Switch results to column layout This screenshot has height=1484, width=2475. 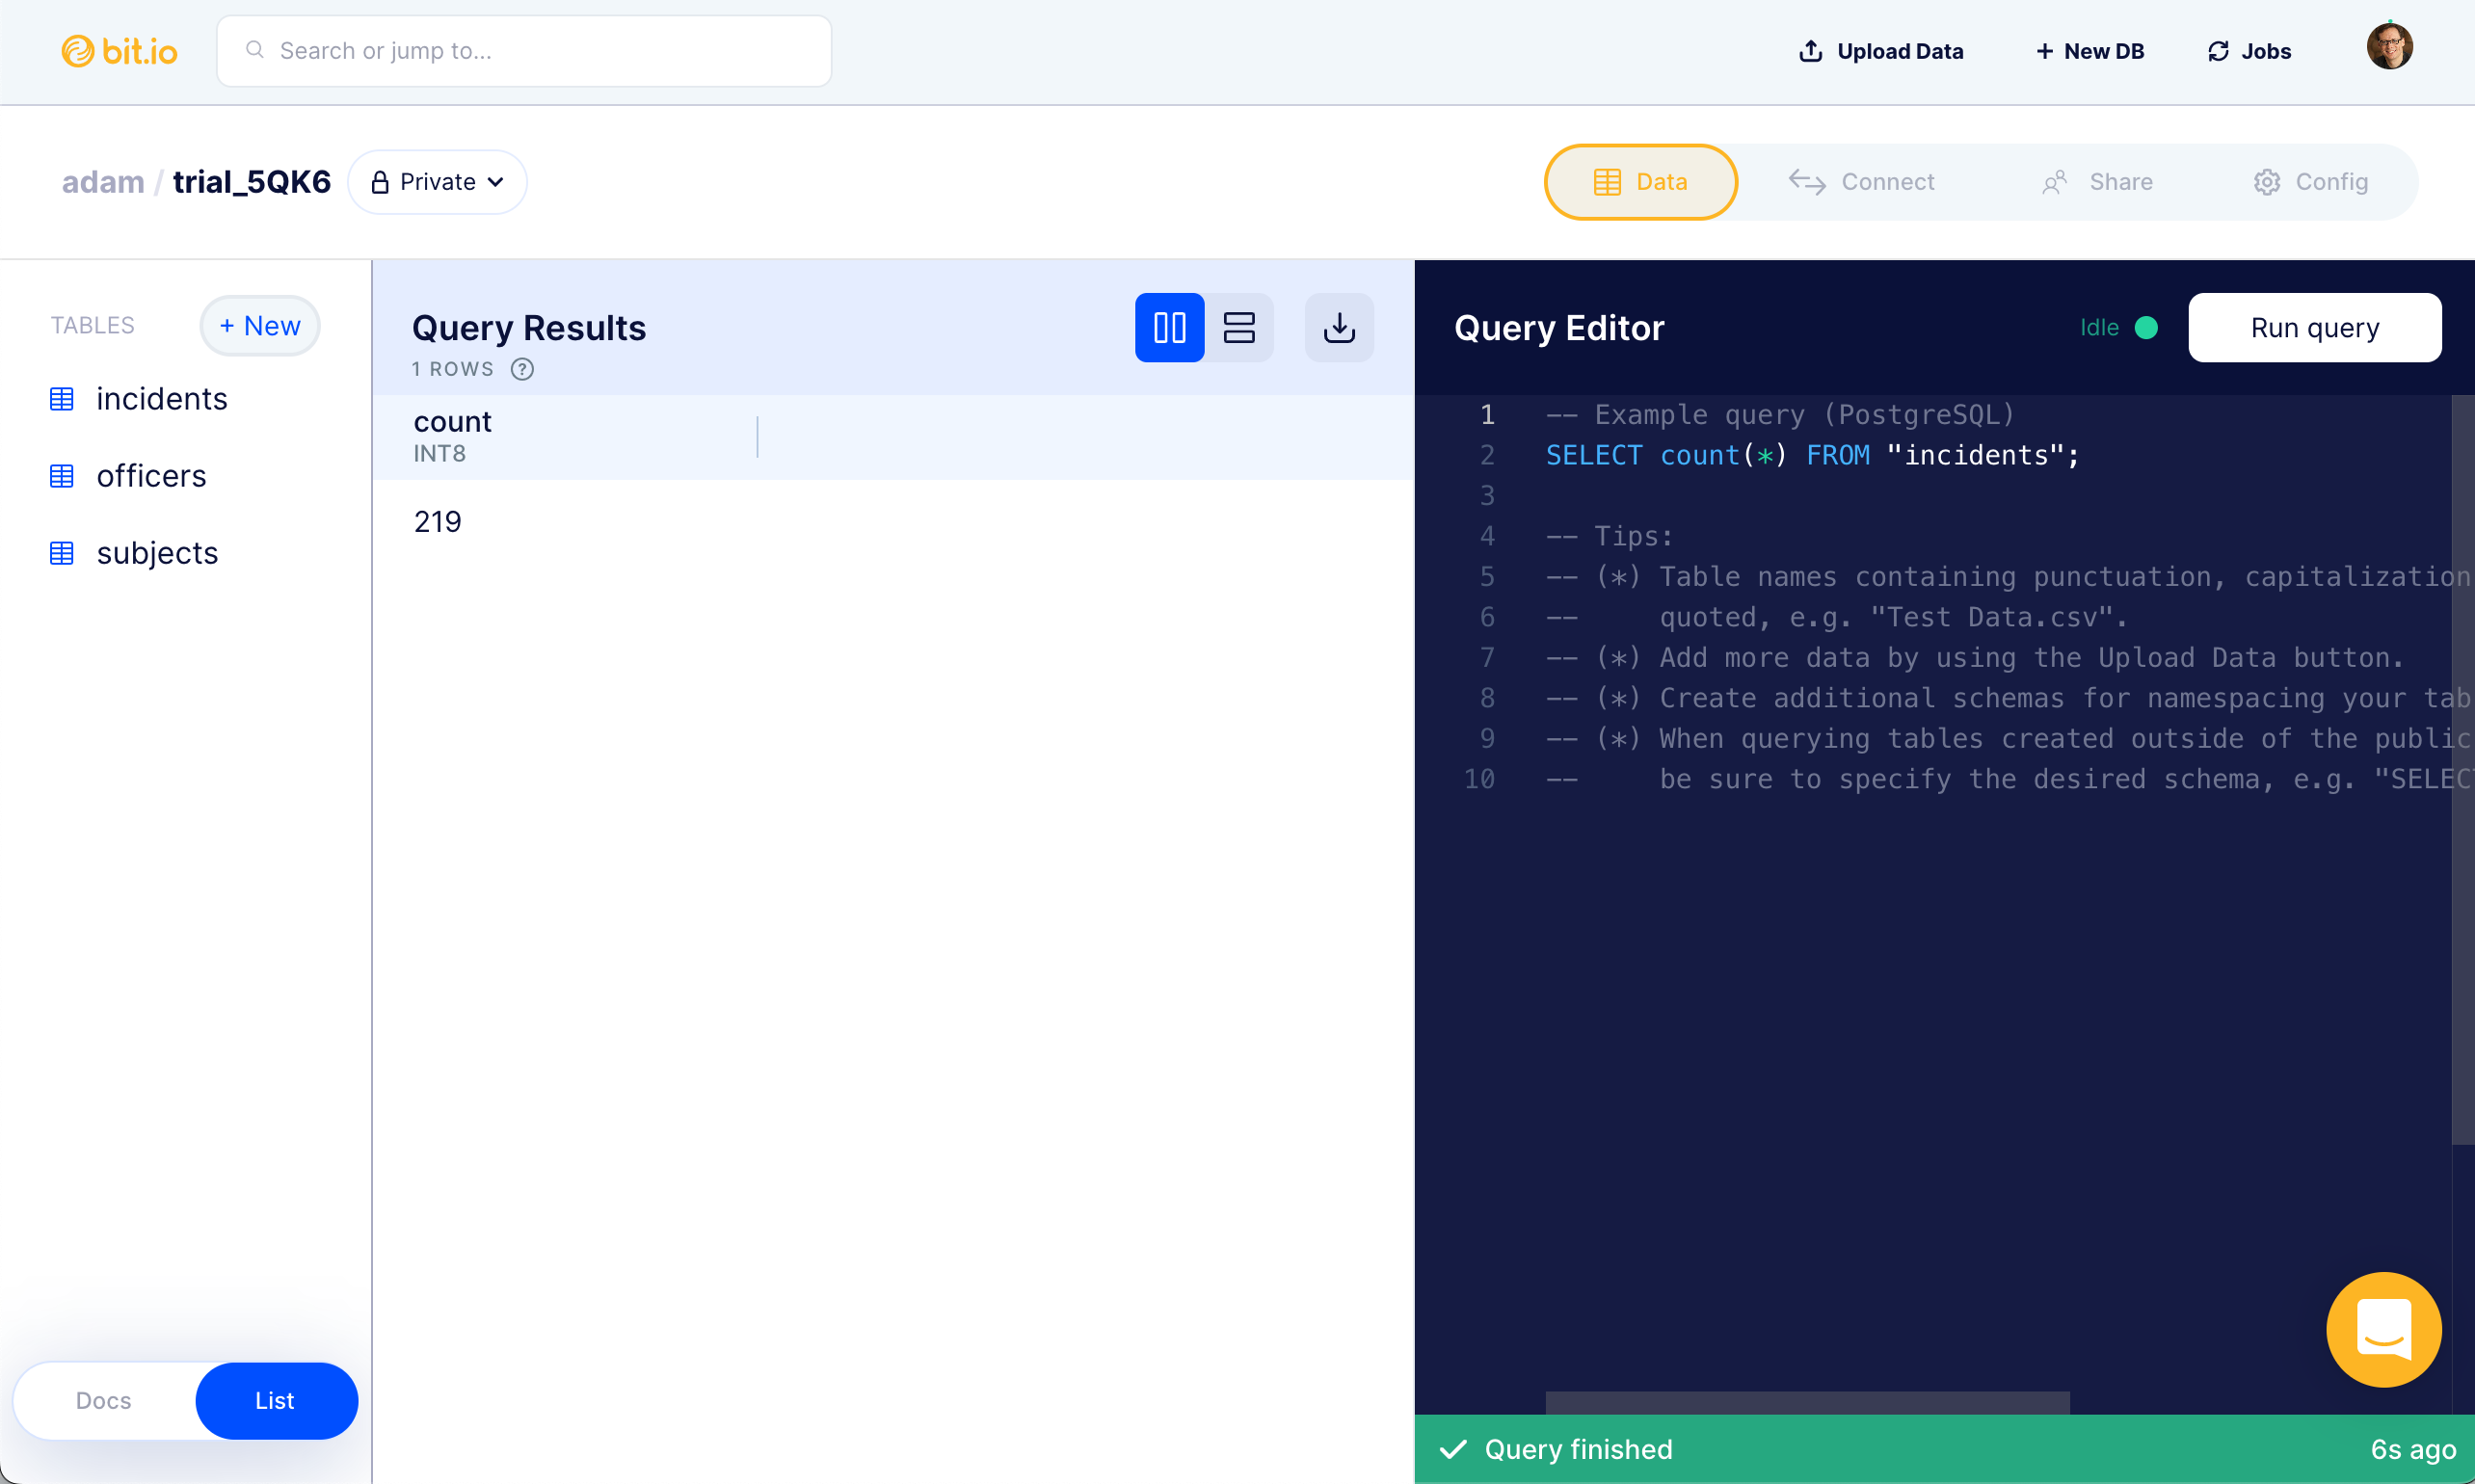tap(1168, 327)
